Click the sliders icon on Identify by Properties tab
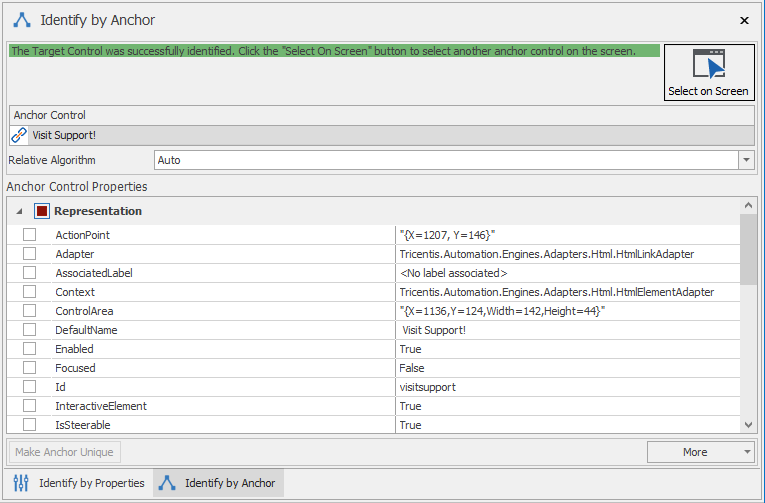 point(21,483)
